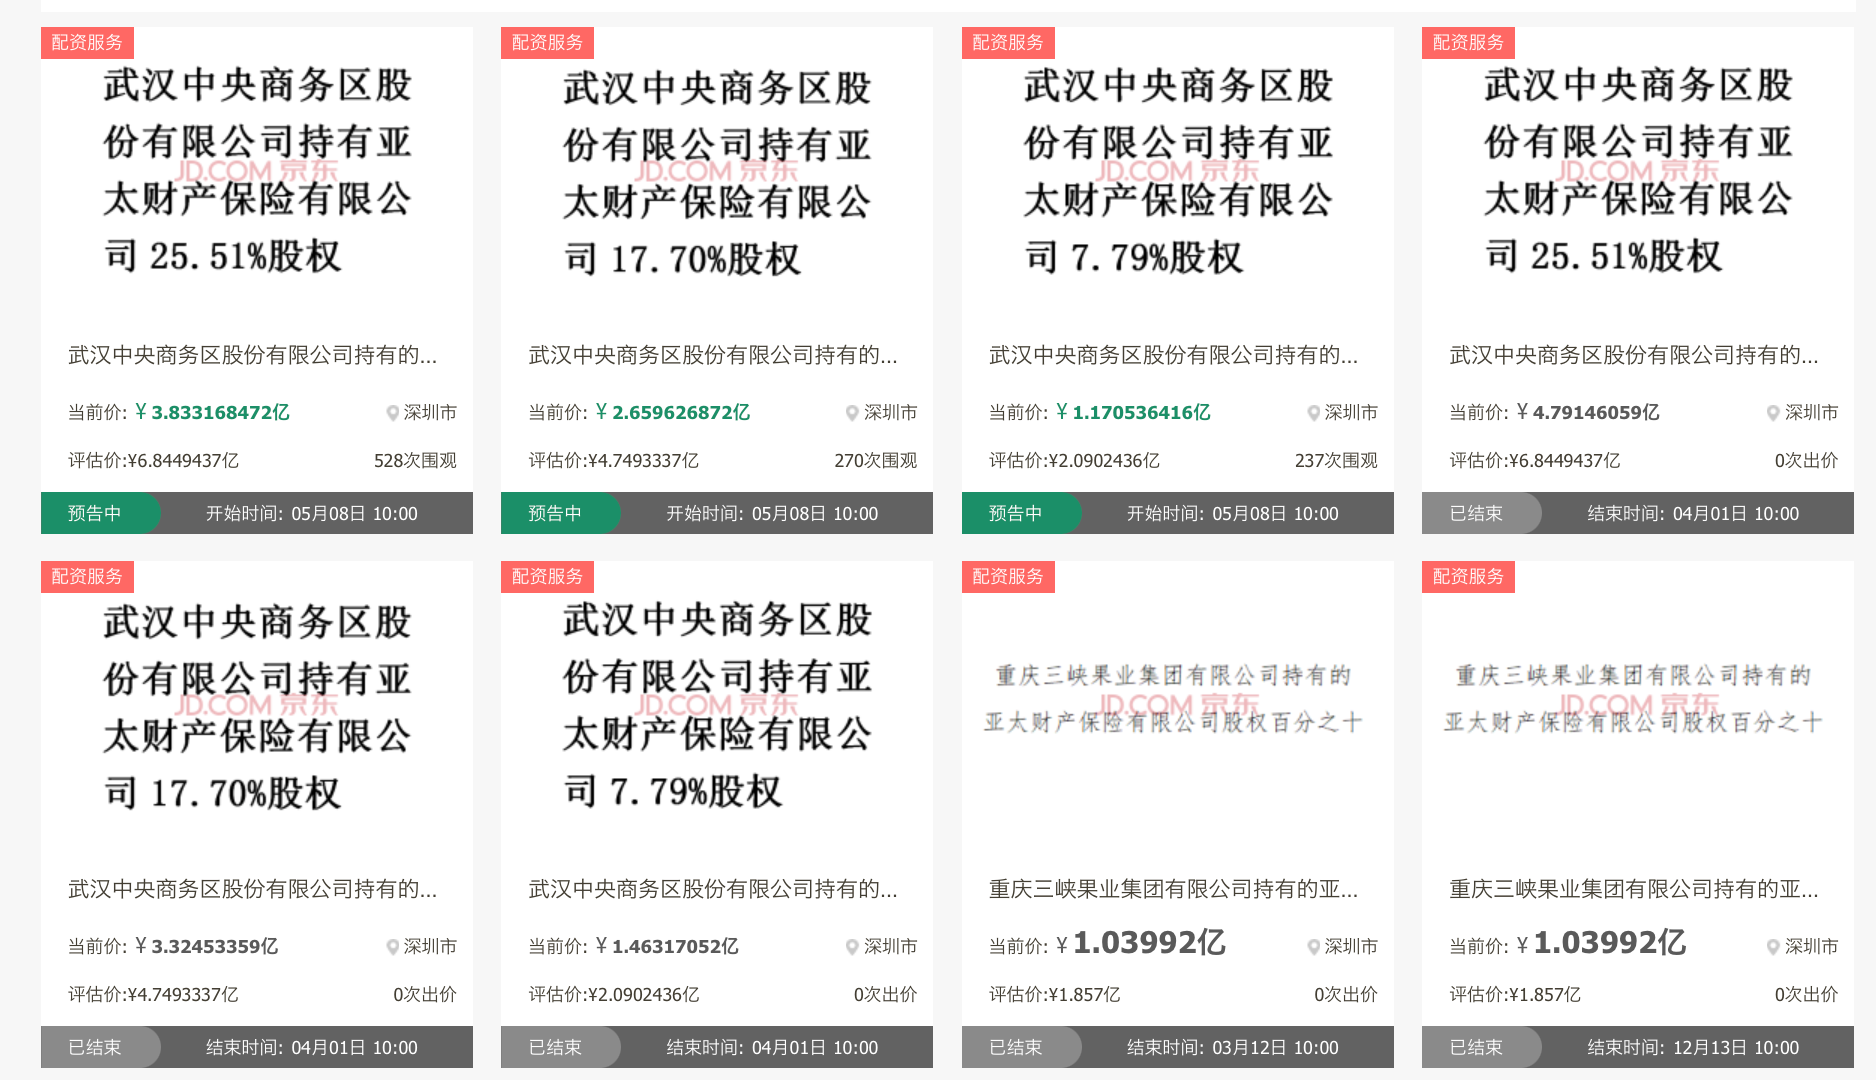Click 评估价 ¥4.7493337亿 on 270次围观 card
1876x1080 pixels.
(x=614, y=461)
